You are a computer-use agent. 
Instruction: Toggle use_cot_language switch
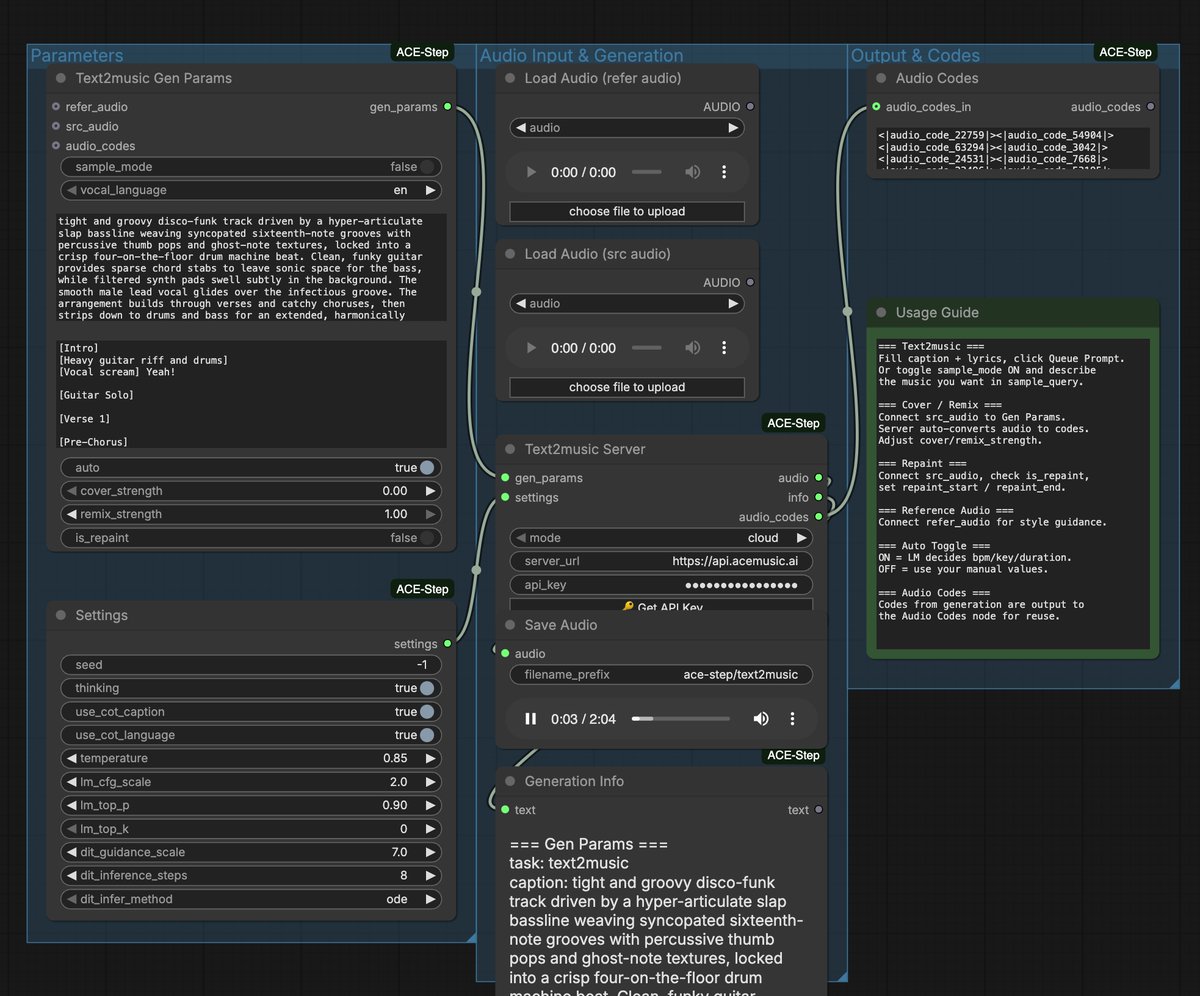tap(428, 735)
